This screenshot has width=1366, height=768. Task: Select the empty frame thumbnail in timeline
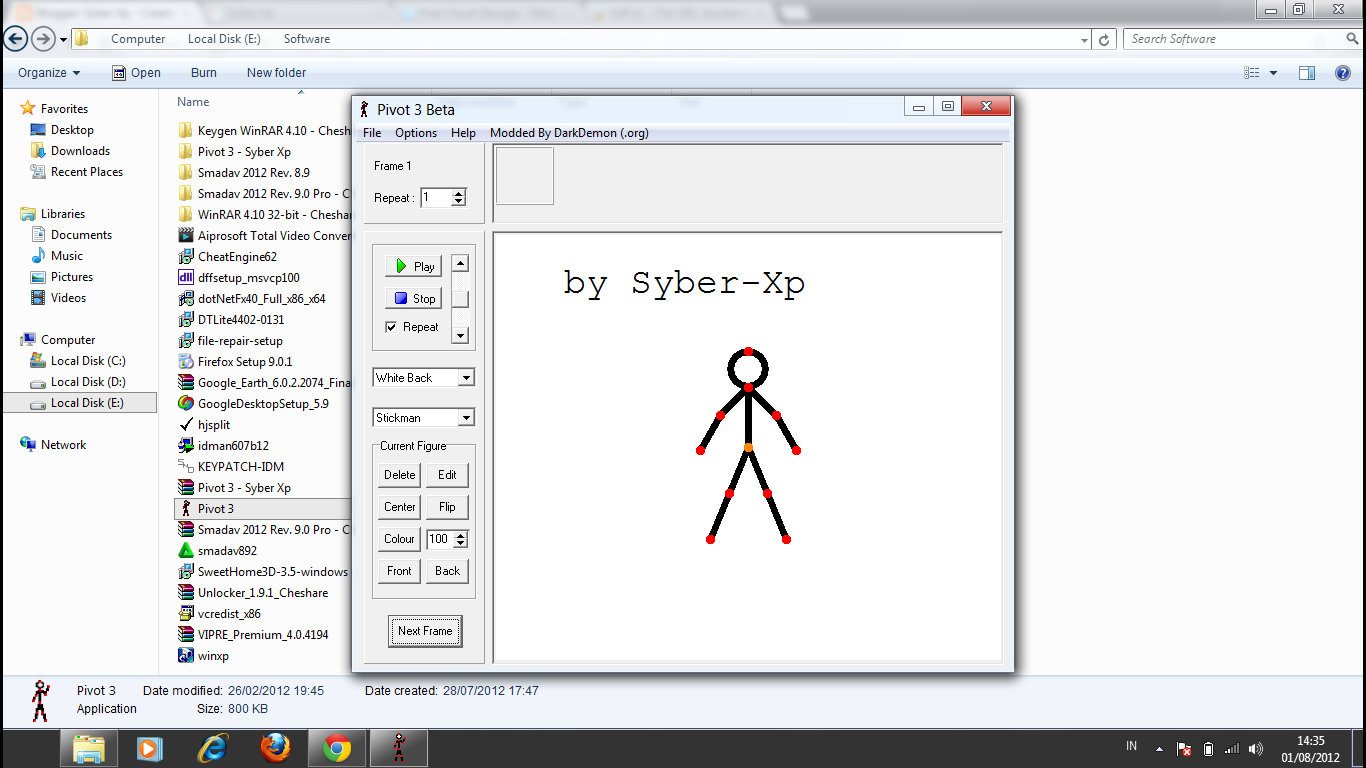click(525, 176)
